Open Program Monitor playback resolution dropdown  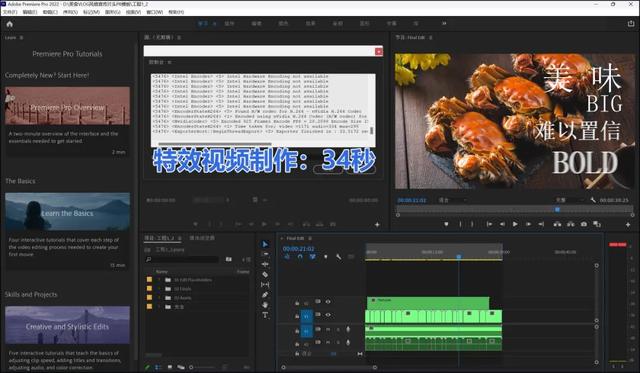click(570, 200)
